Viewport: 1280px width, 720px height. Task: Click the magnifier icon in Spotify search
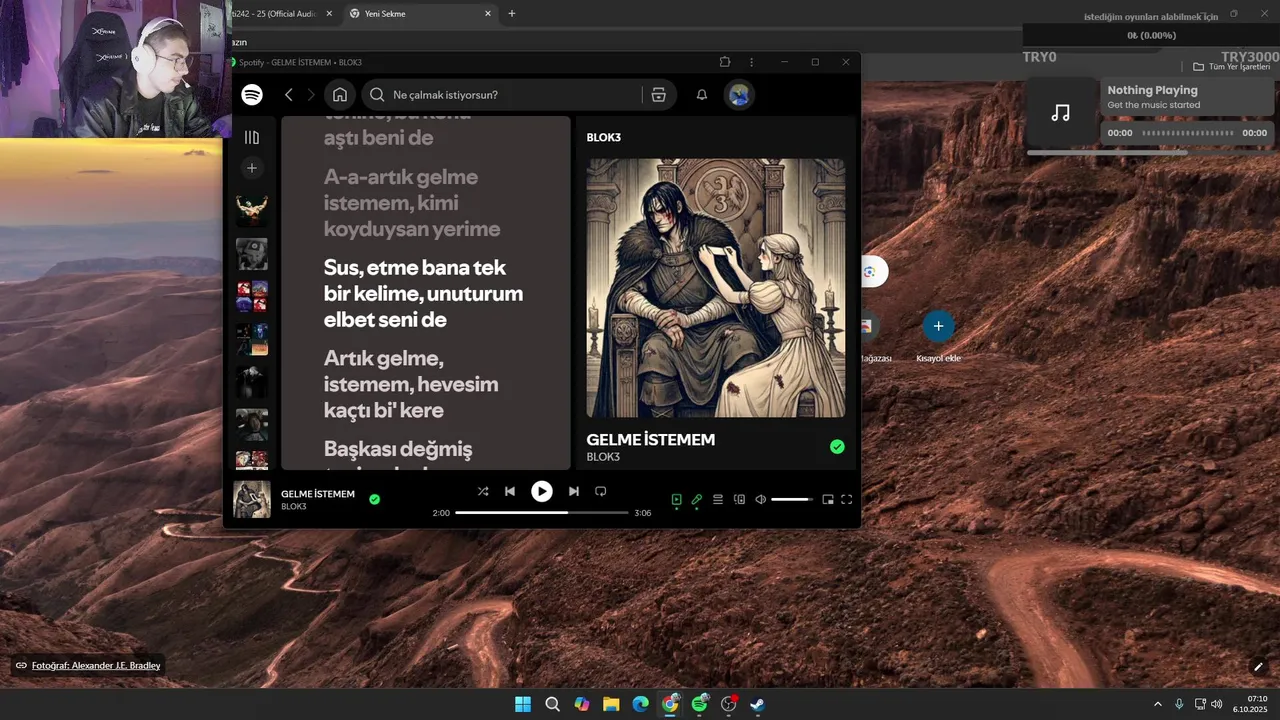pyautogui.click(x=377, y=94)
